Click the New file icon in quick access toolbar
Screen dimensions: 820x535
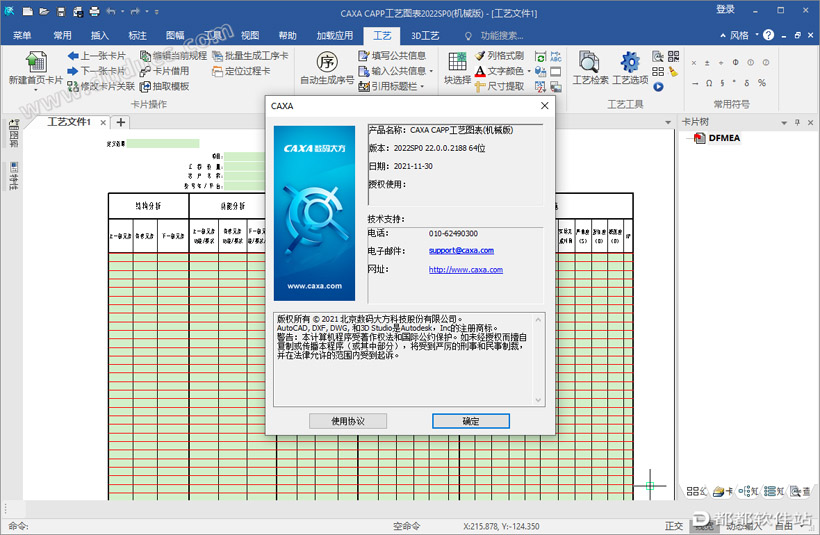click(x=28, y=11)
